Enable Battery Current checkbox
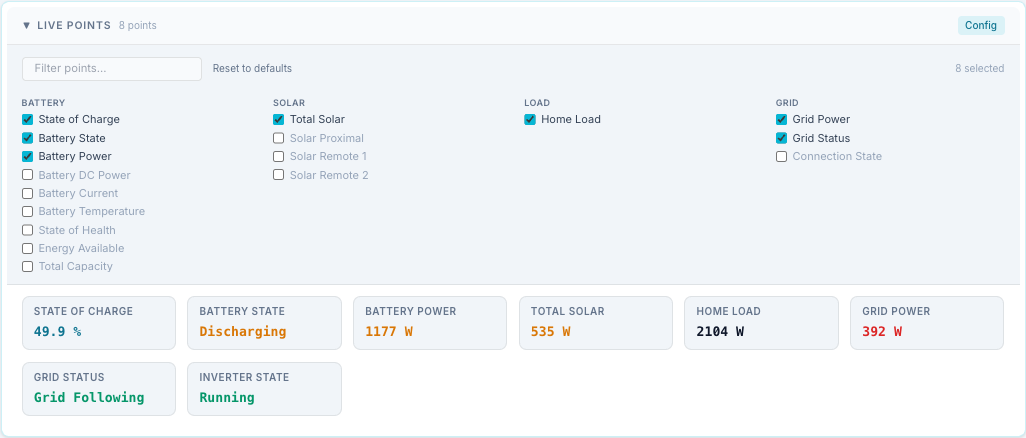1026x438 pixels. pos(27,193)
